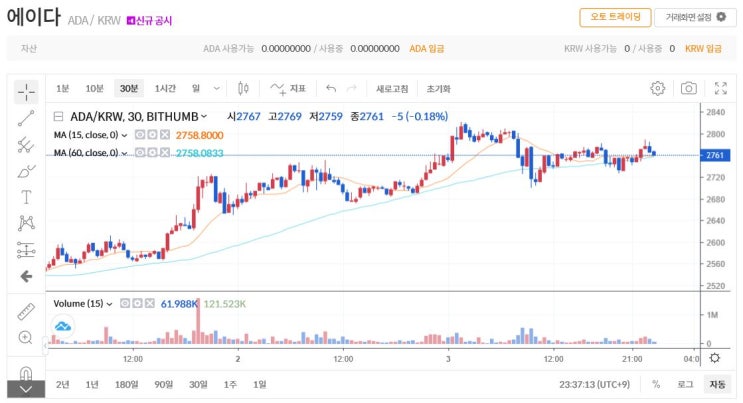
Task: Open trading screen settings (거래화면 설정)
Action: tap(695, 18)
